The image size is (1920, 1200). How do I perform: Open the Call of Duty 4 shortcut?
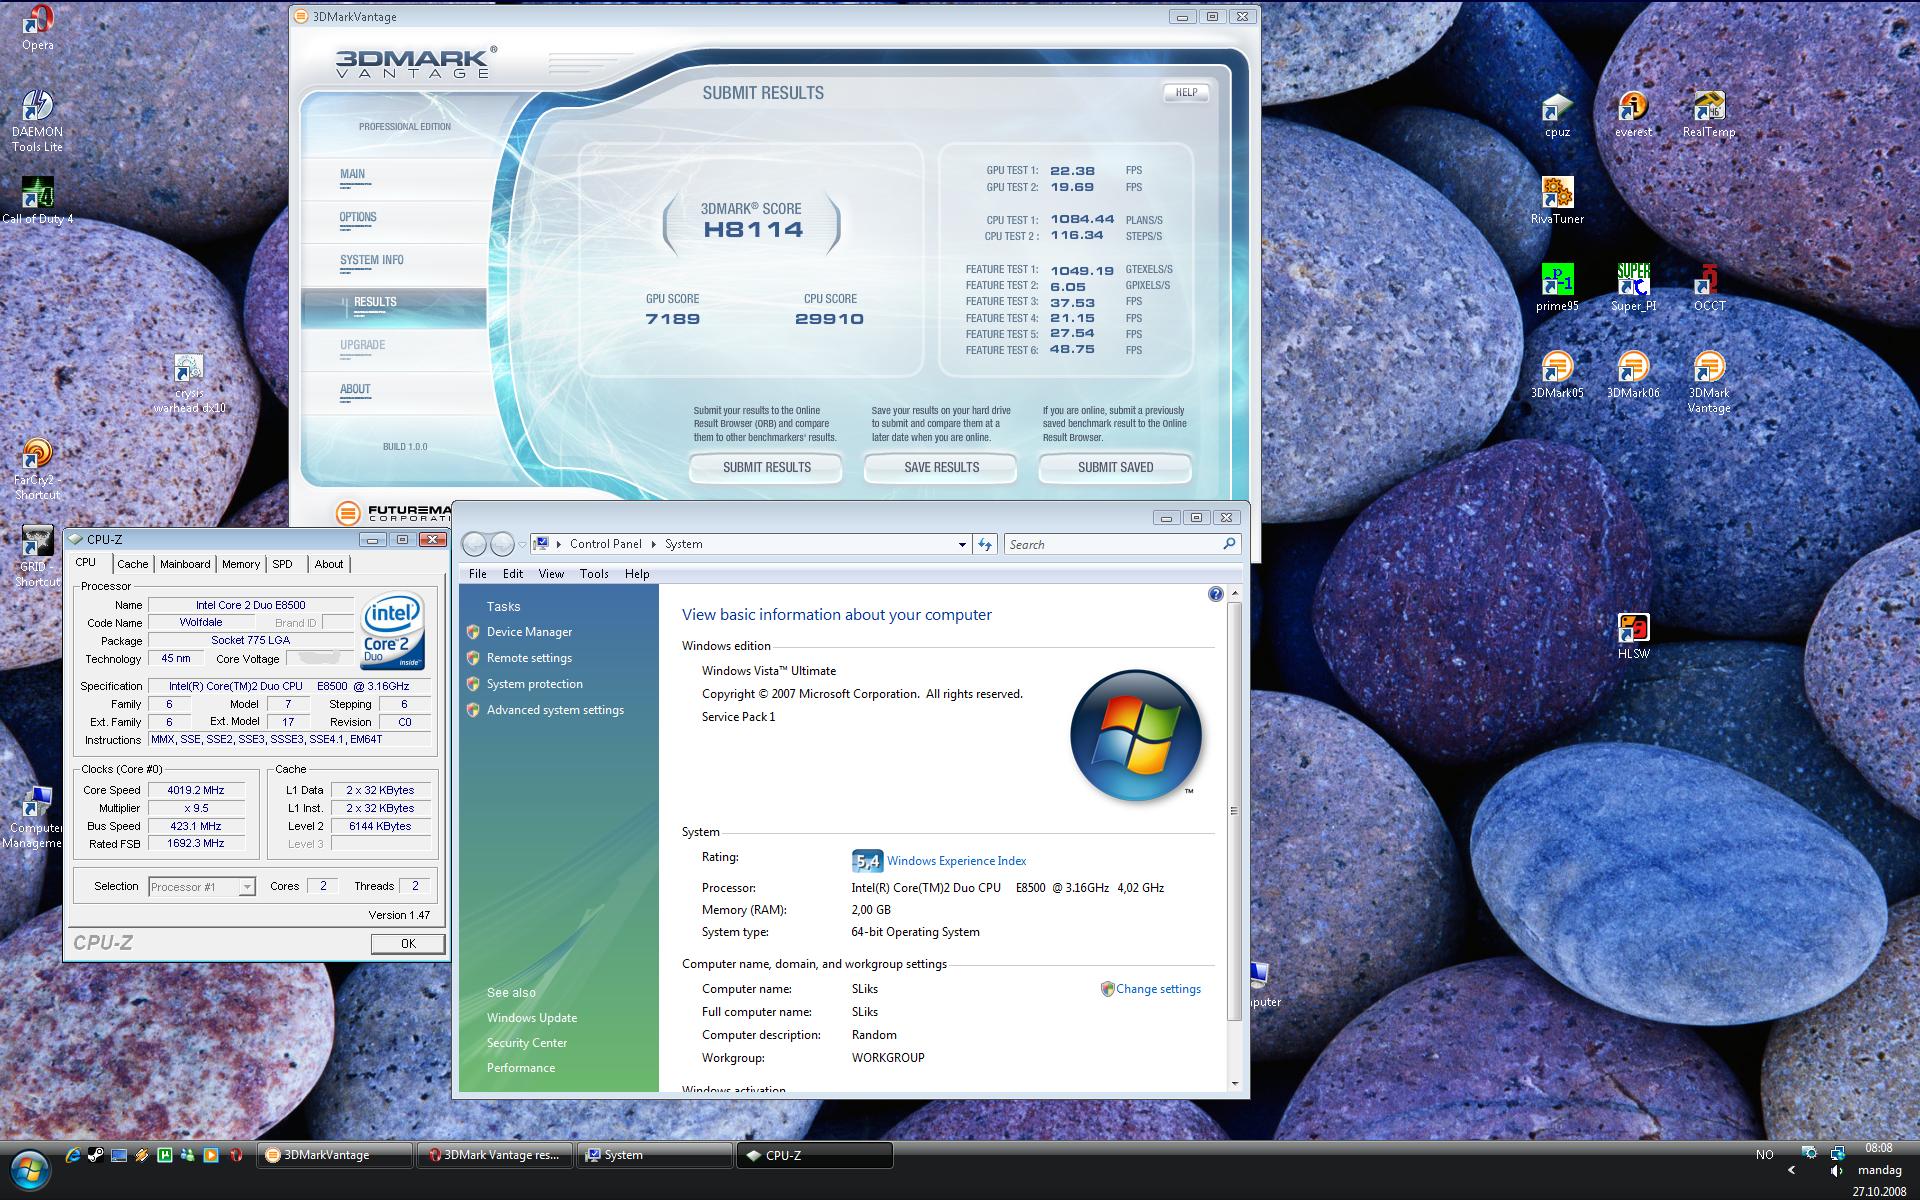(37, 200)
